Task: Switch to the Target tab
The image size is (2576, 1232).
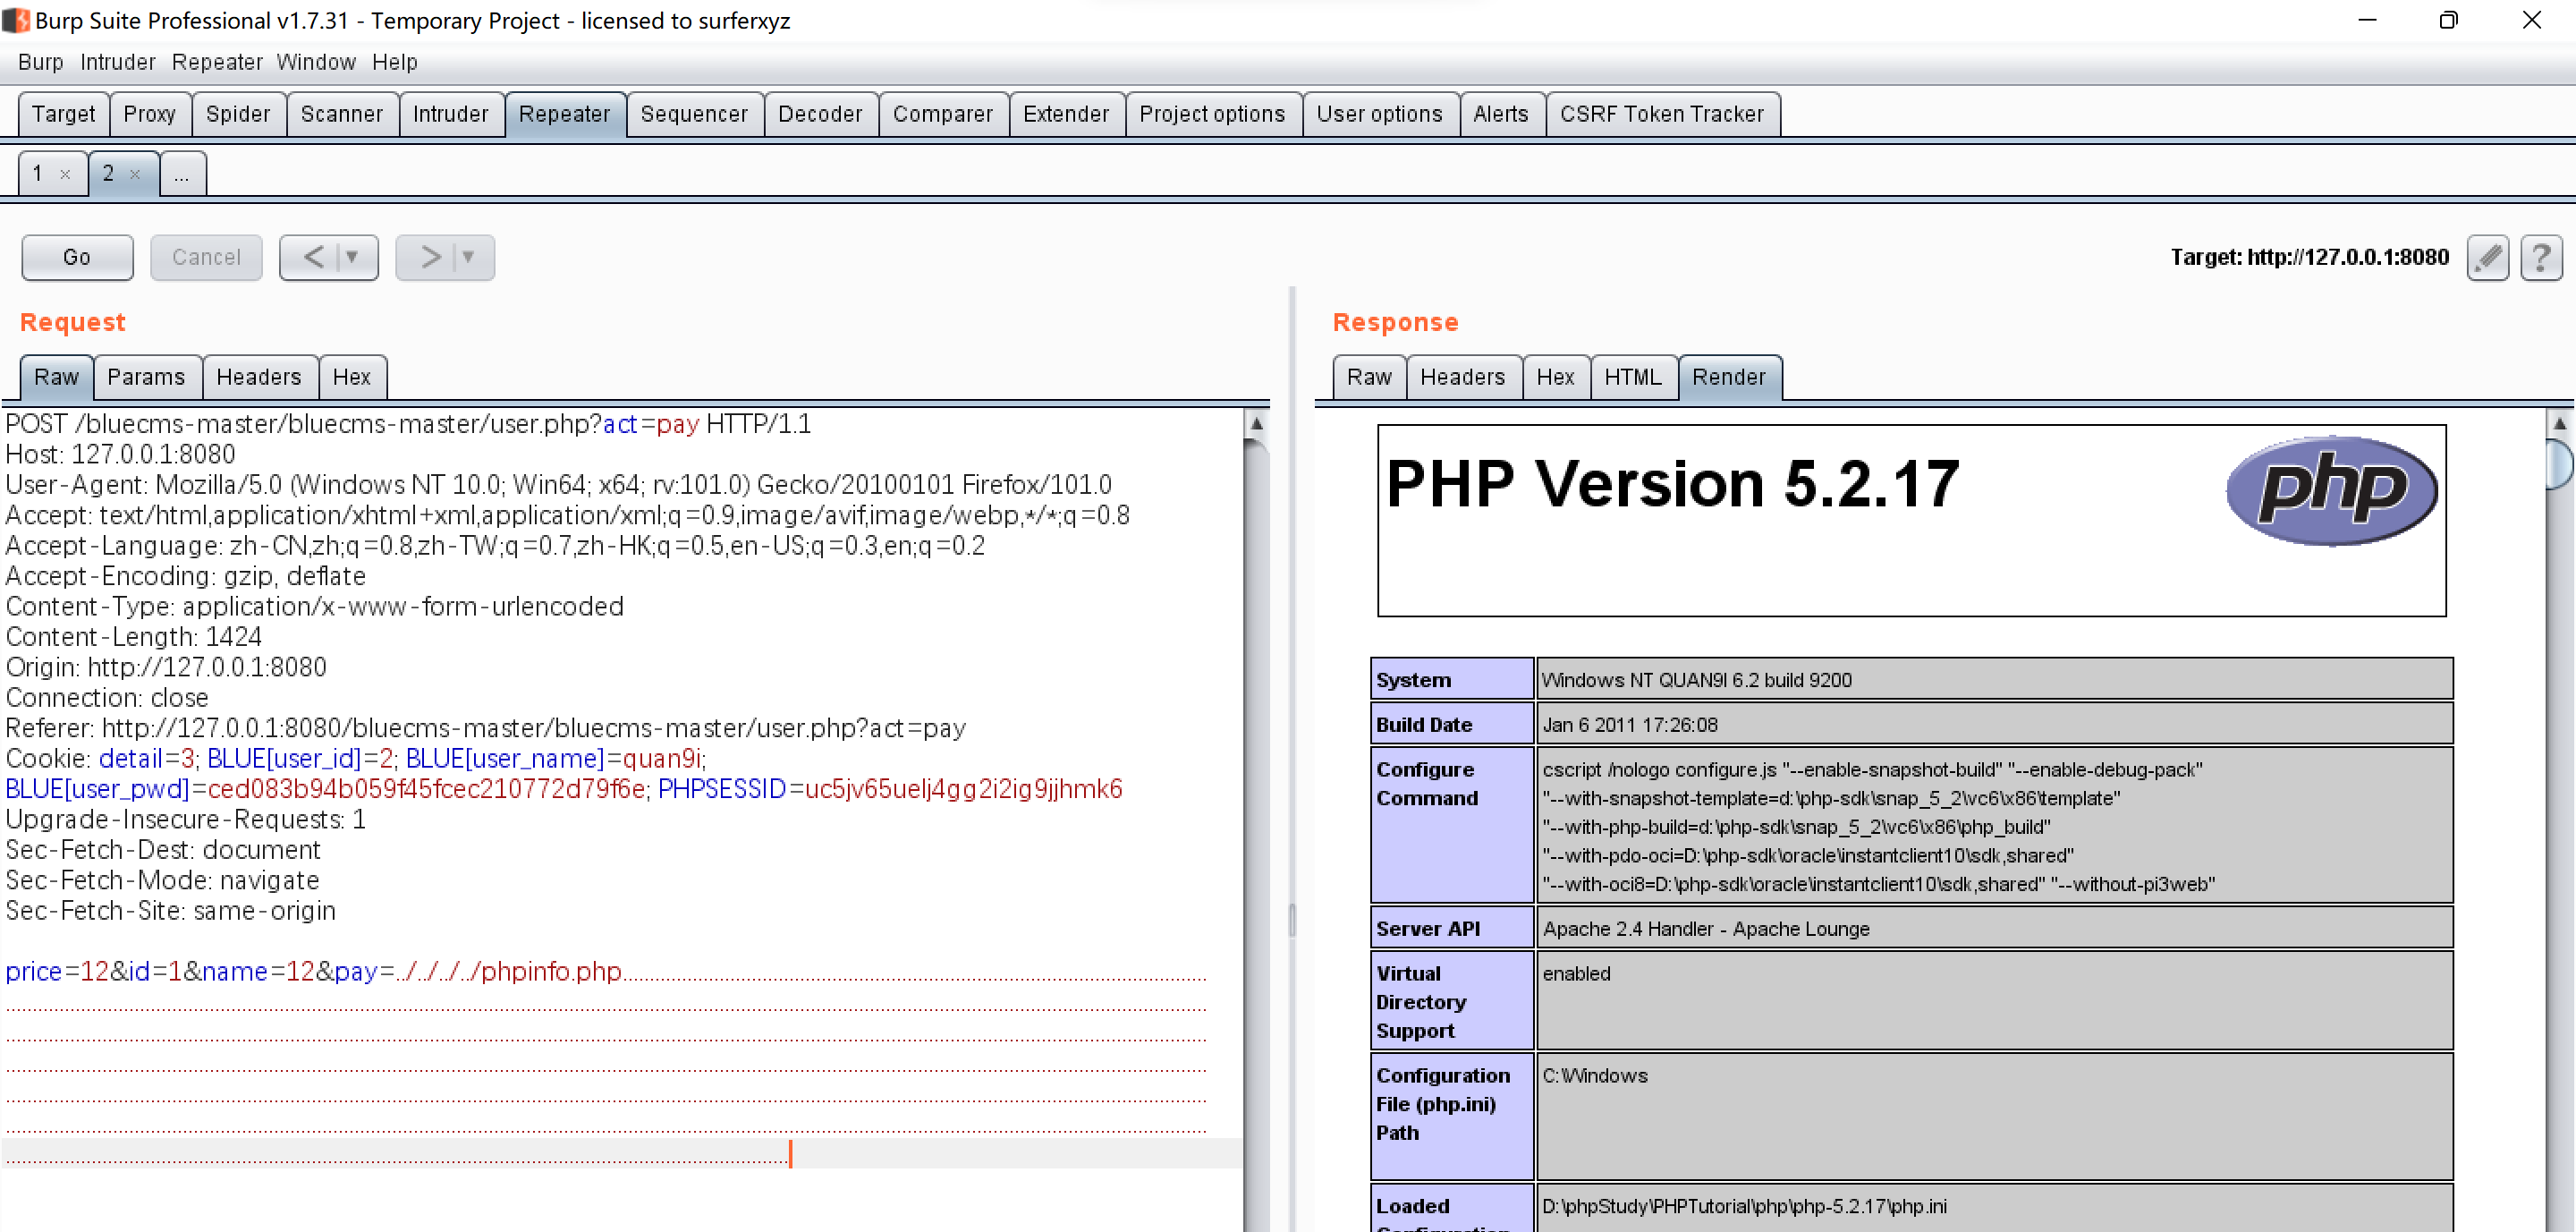Action: (64, 114)
